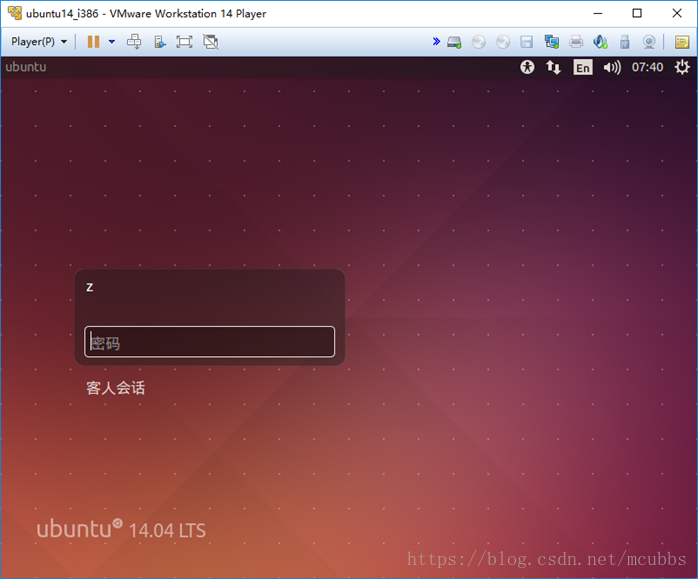Click the second CD/DVD drive icon
Screen dimensions: 698x579
(x=503, y=42)
